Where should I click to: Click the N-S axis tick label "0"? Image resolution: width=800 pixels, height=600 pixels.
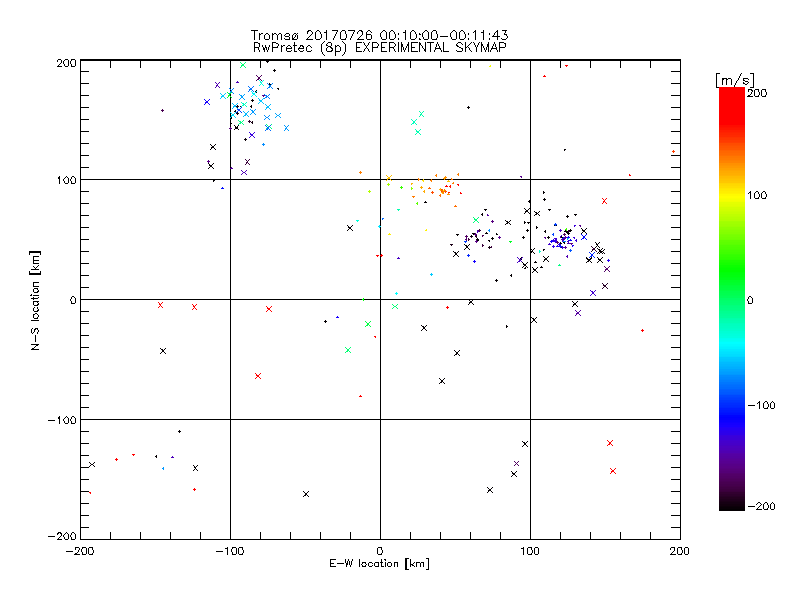coord(73,300)
